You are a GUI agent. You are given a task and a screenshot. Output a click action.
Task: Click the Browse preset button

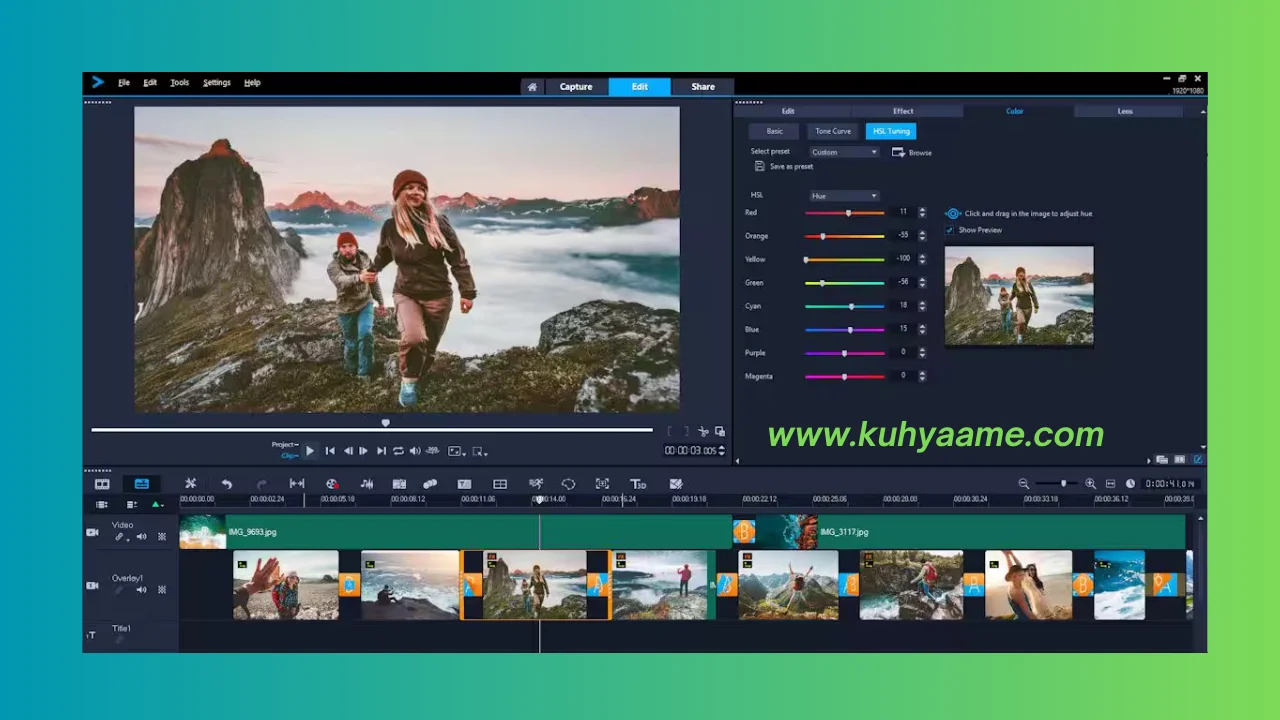click(x=912, y=152)
